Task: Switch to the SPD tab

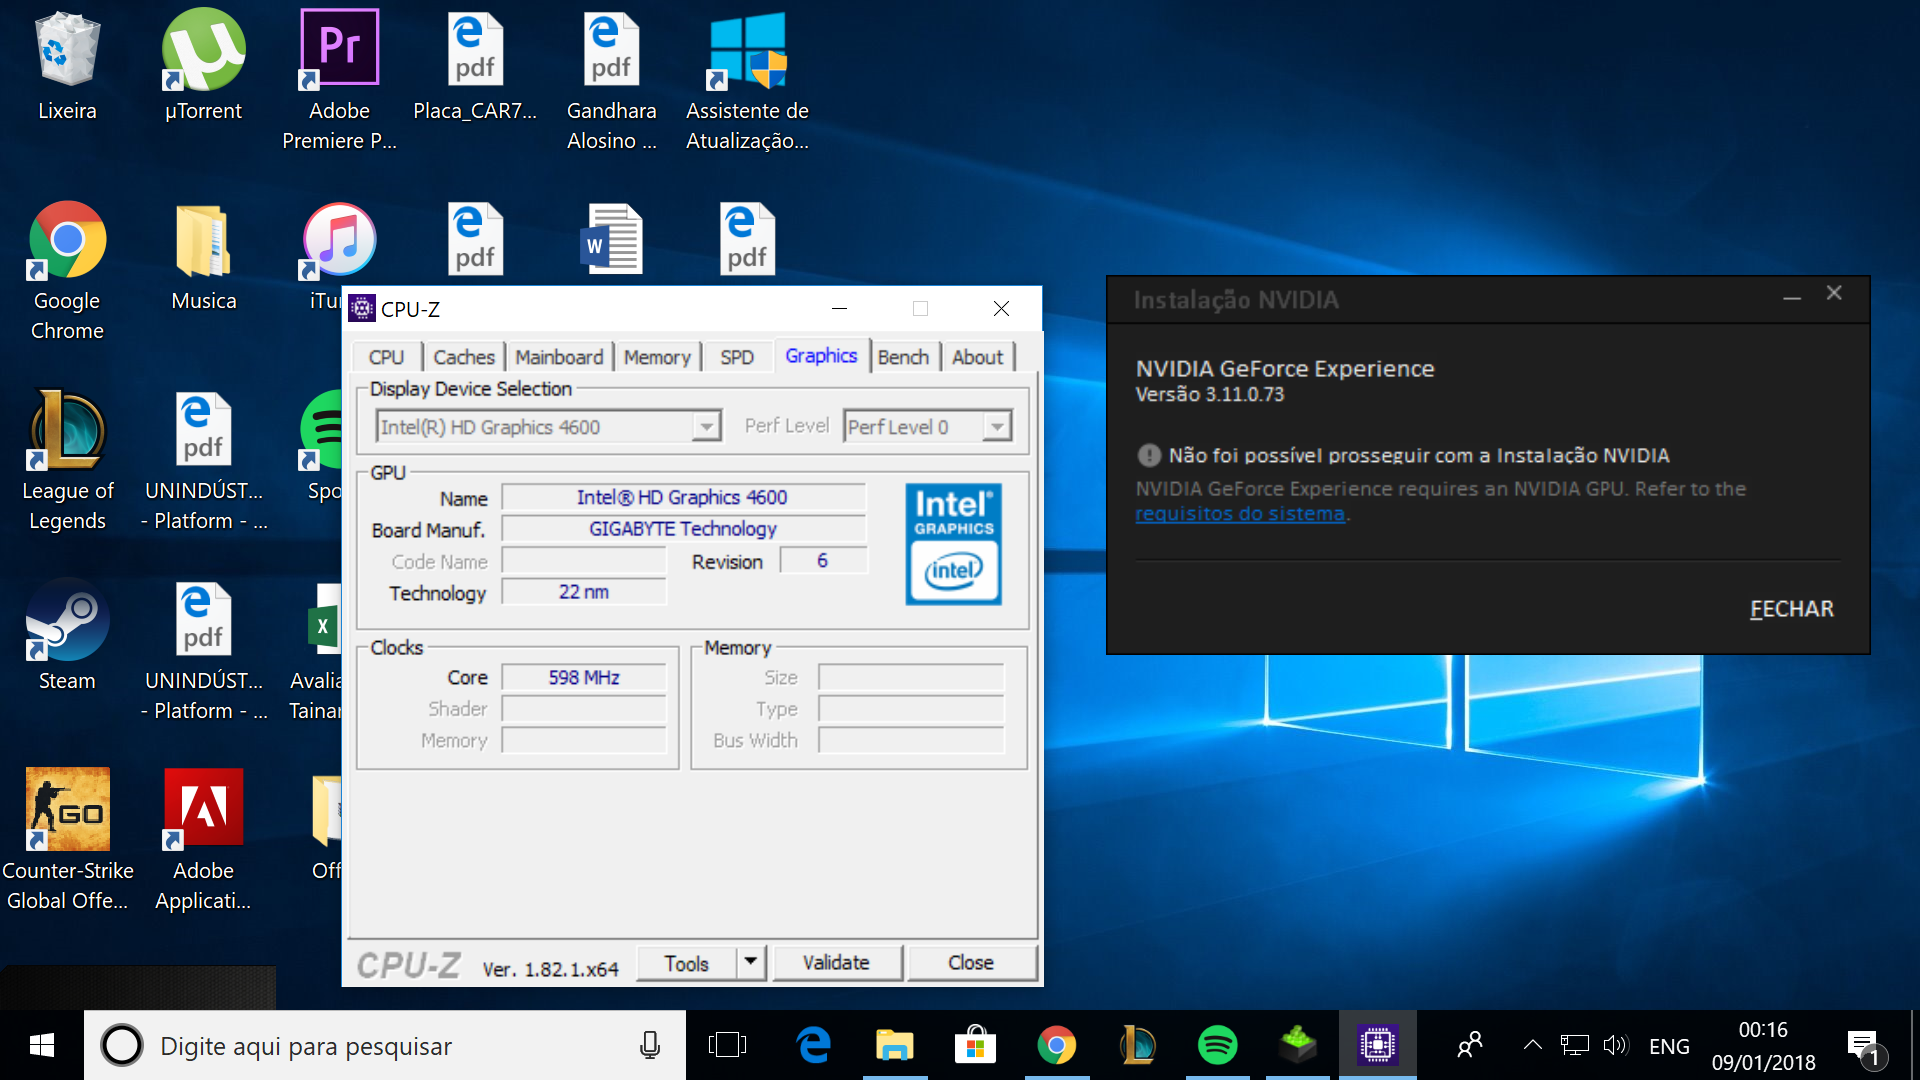Action: coord(737,357)
